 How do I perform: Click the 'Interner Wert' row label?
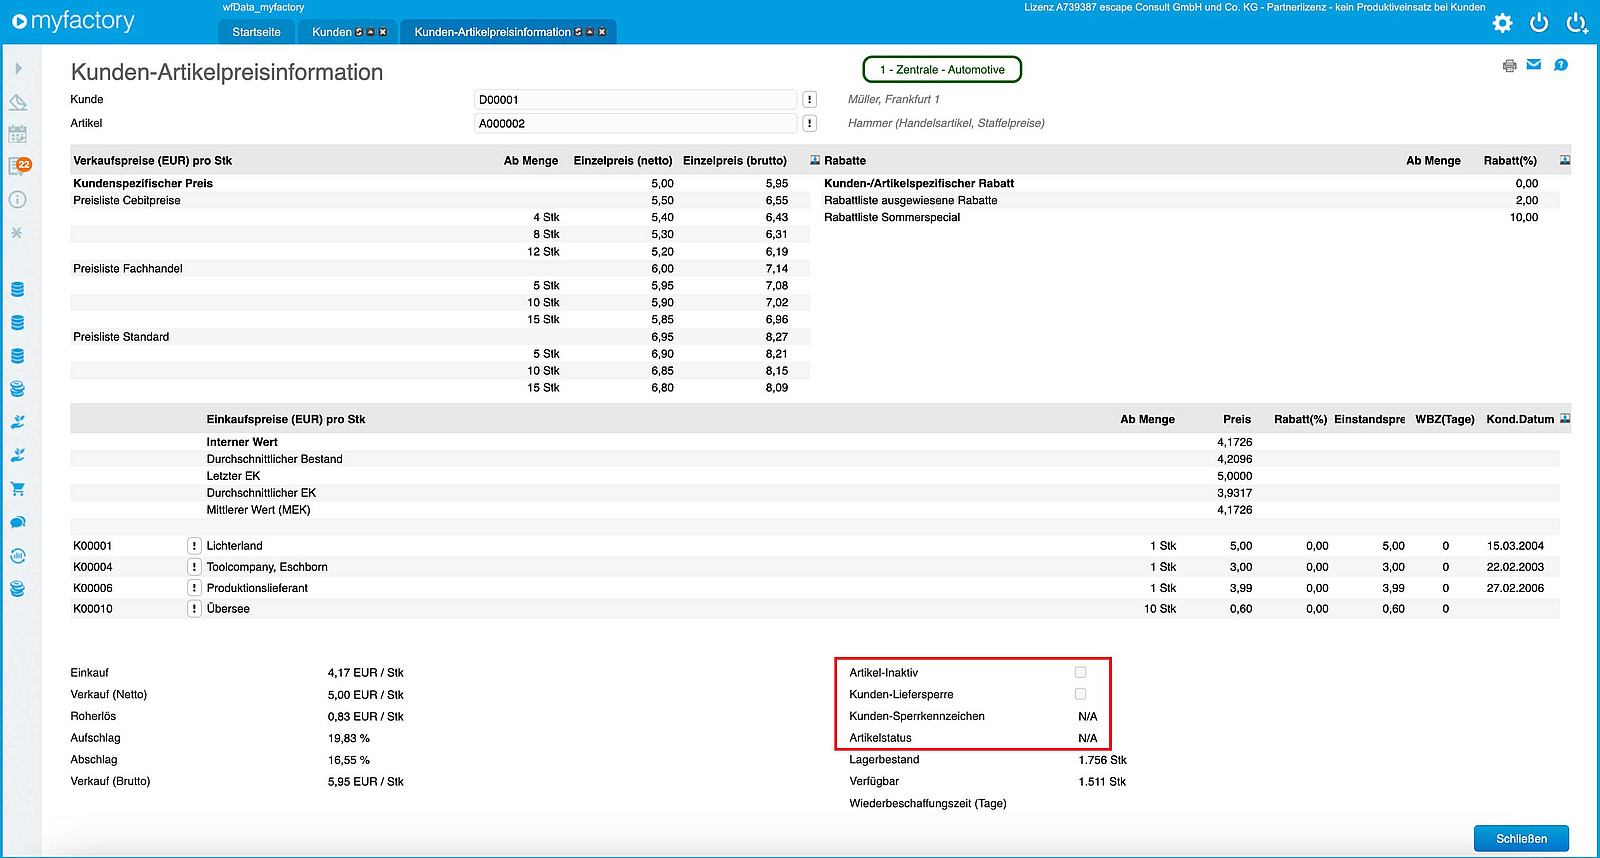(x=242, y=442)
